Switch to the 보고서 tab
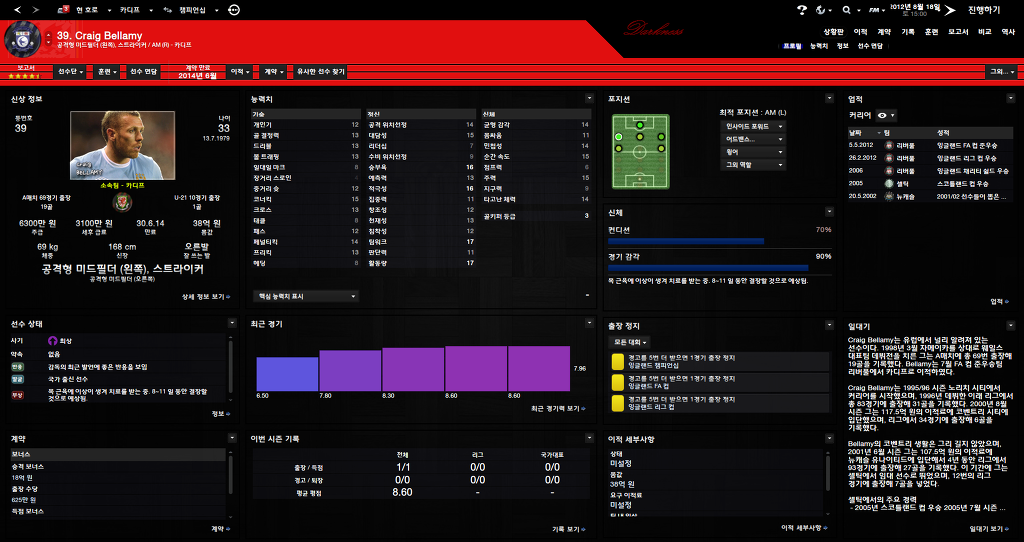 pyautogui.click(x=958, y=31)
